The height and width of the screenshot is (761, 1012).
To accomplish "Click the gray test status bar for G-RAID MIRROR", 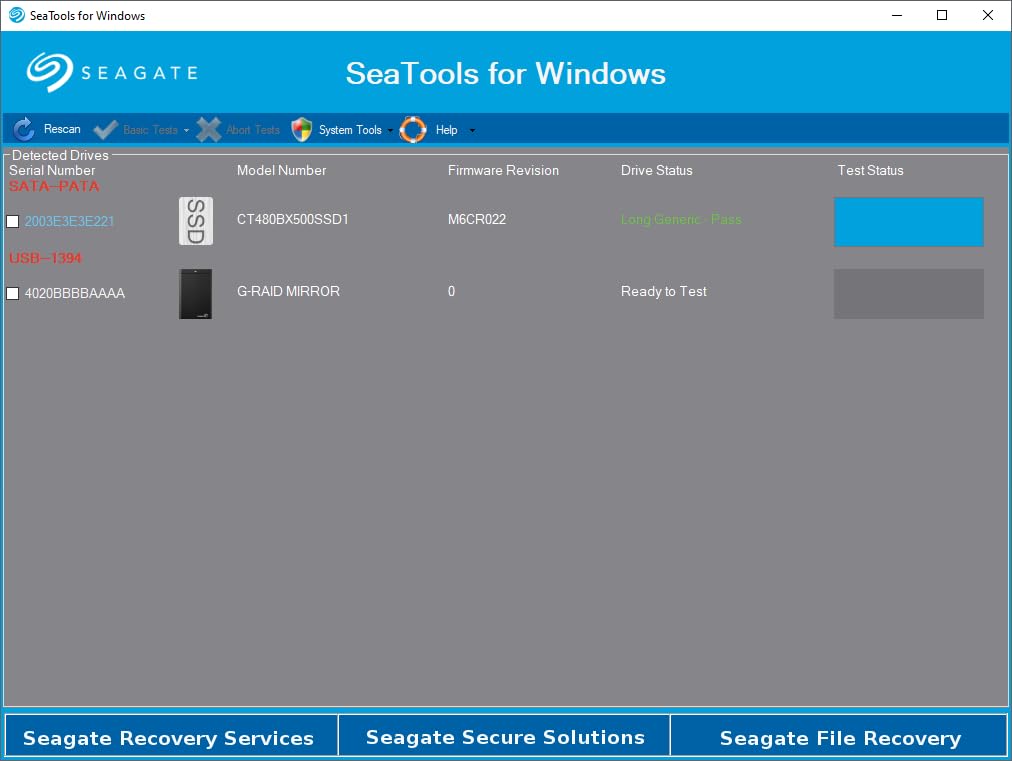I will [x=909, y=294].
